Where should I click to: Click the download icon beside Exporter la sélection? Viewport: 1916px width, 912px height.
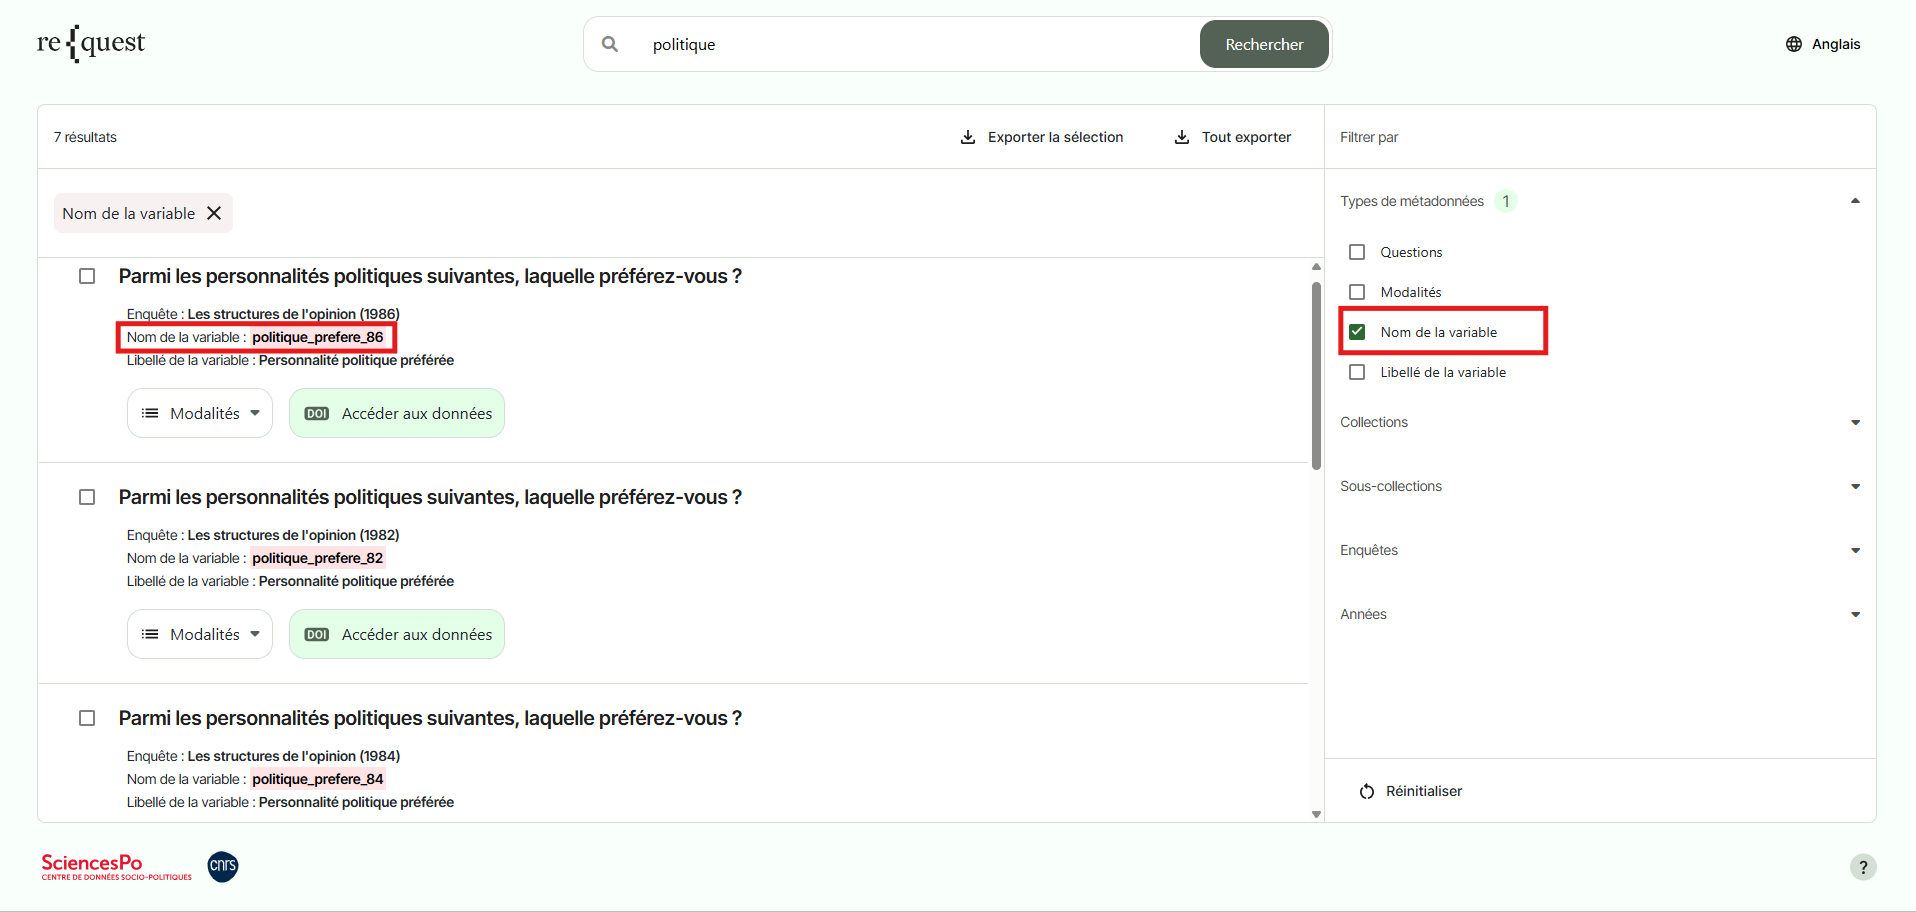967,137
